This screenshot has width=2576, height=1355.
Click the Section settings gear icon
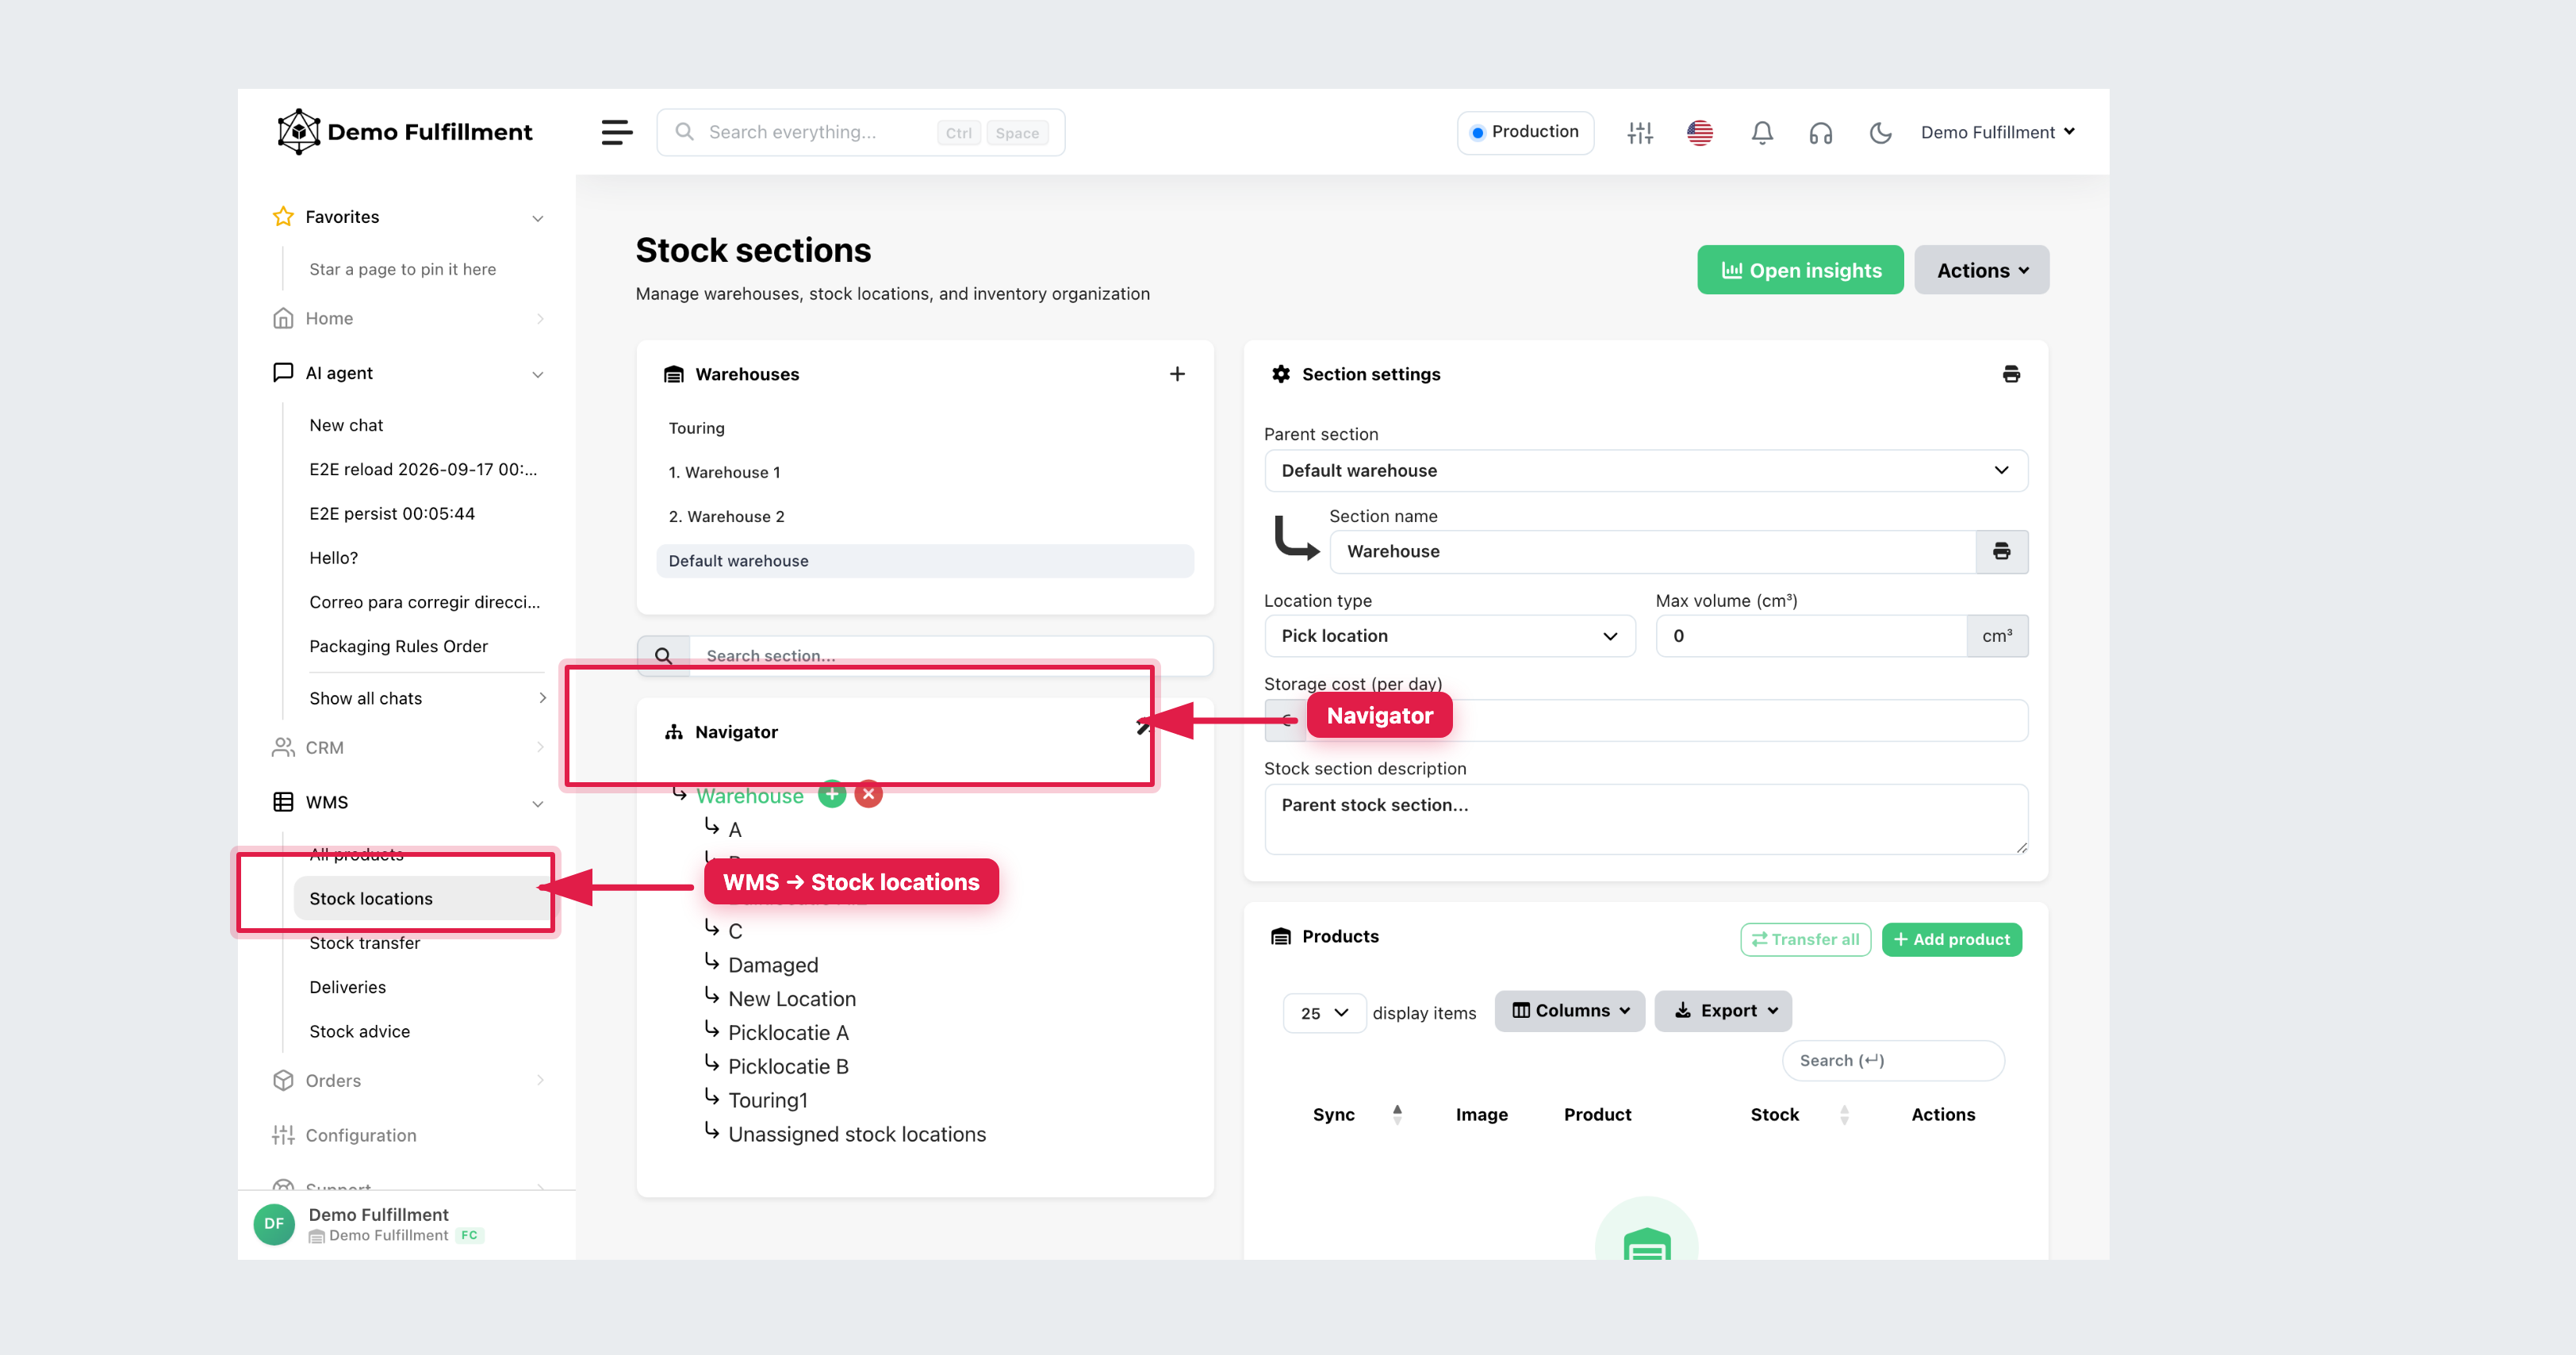(x=1280, y=374)
